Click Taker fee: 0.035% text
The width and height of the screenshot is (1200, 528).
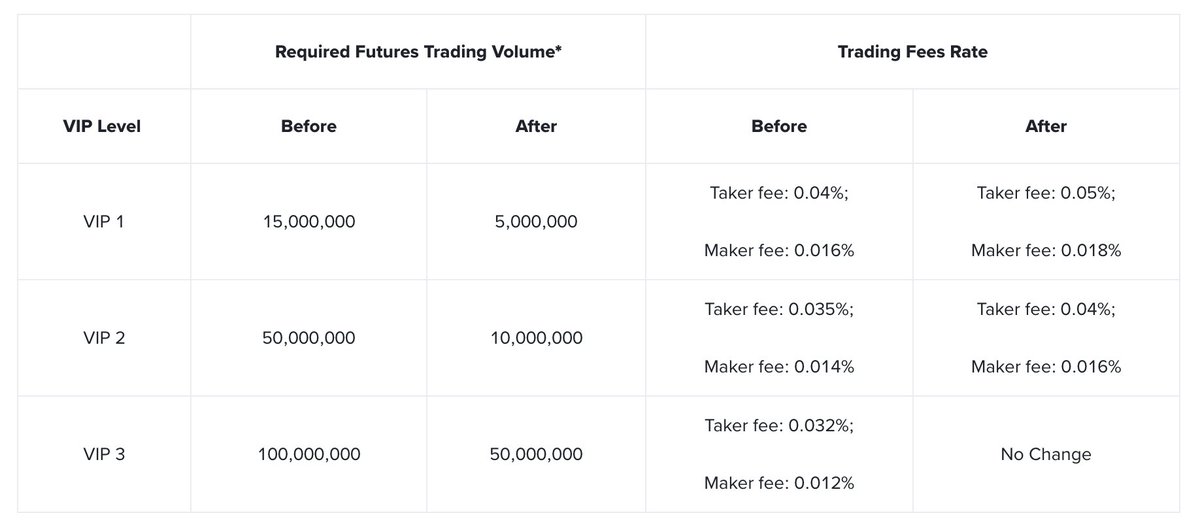click(778, 309)
